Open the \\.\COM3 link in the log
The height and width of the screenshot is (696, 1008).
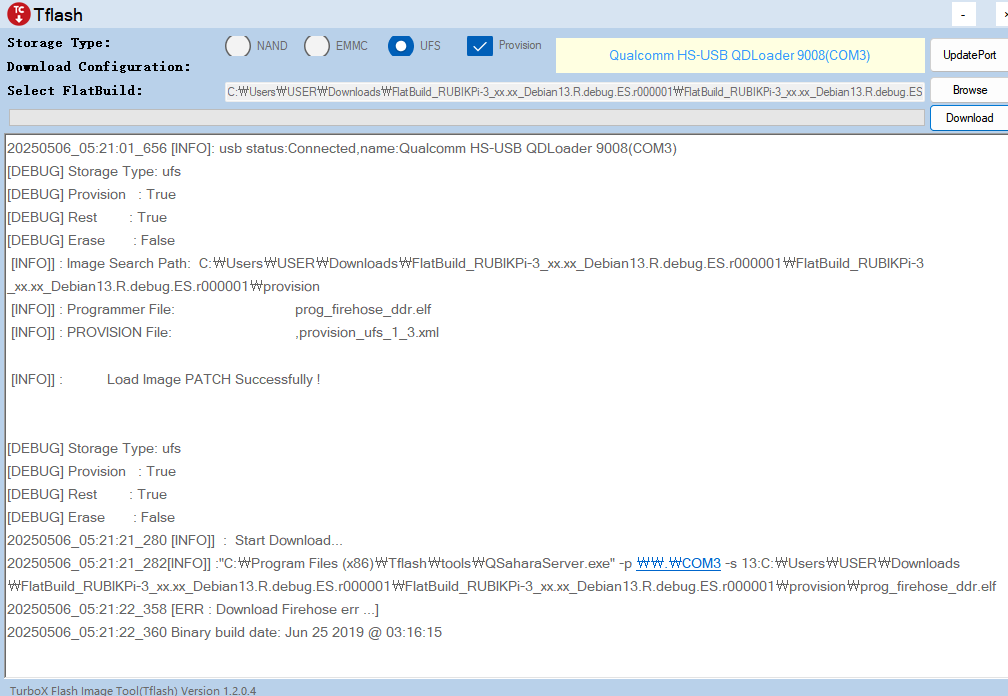(x=678, y=564)
